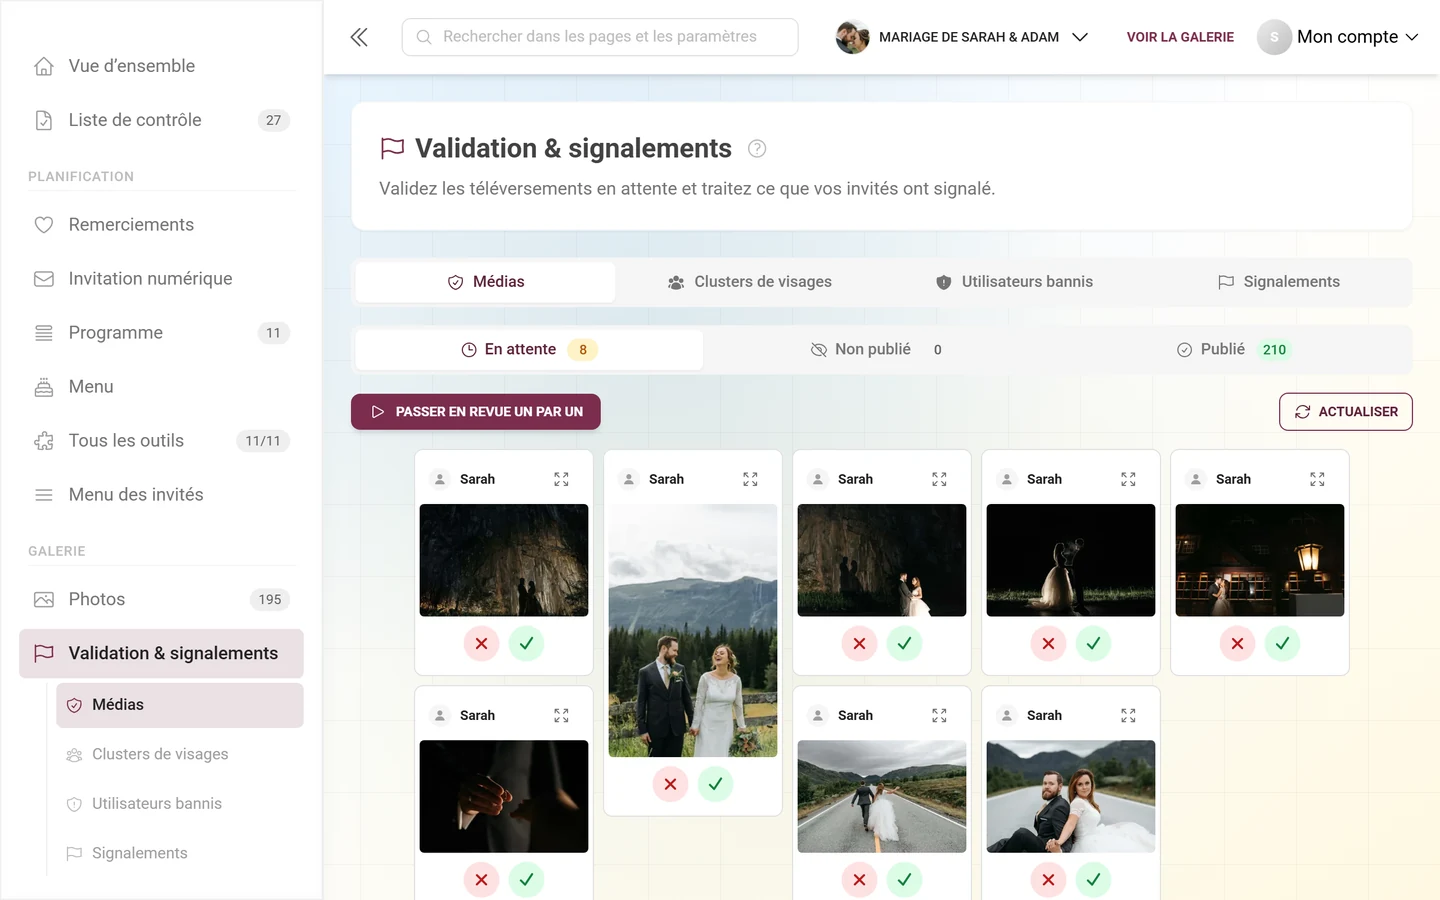Reject the tall mountain forest couple portrait
The height and width of the screenshot is (900, 1440).
pos(670,784)
